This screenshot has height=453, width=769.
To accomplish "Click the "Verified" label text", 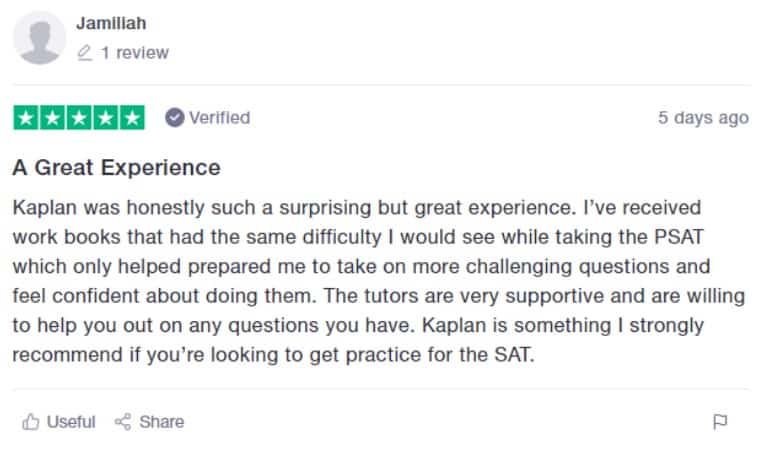I will [219, 118].
